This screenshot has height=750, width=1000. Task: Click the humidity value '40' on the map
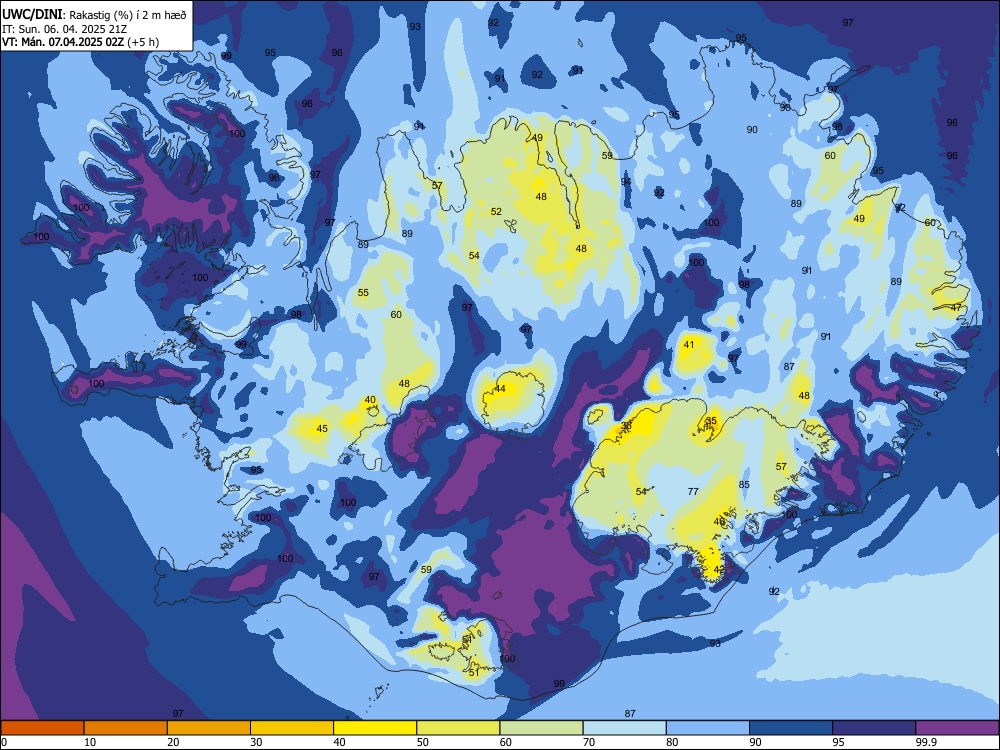click(x=370, y=400)
